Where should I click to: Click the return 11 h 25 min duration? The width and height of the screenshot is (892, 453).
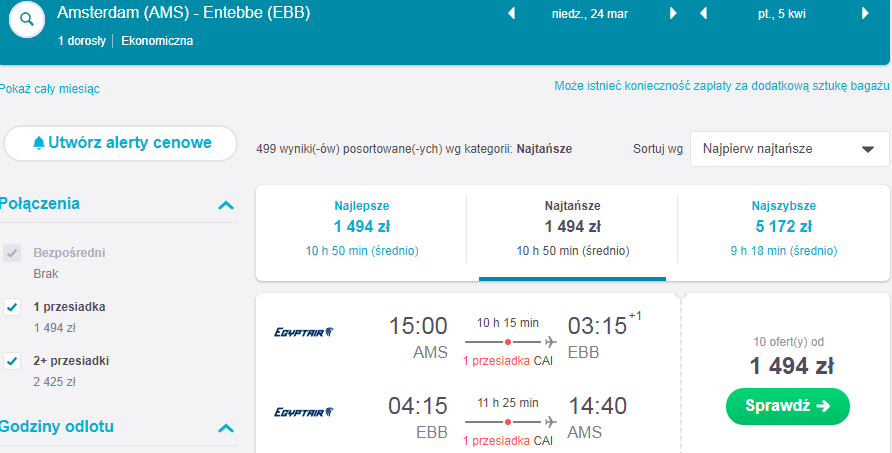click(507, 403)
